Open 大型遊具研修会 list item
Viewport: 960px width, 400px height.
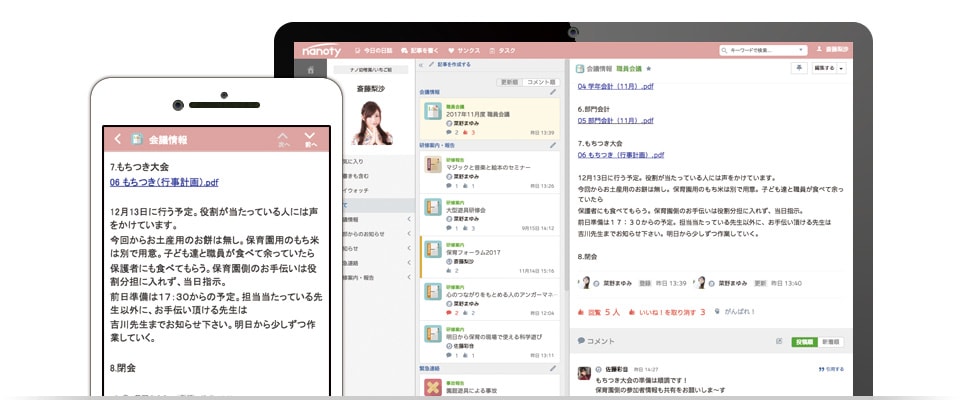489,214
